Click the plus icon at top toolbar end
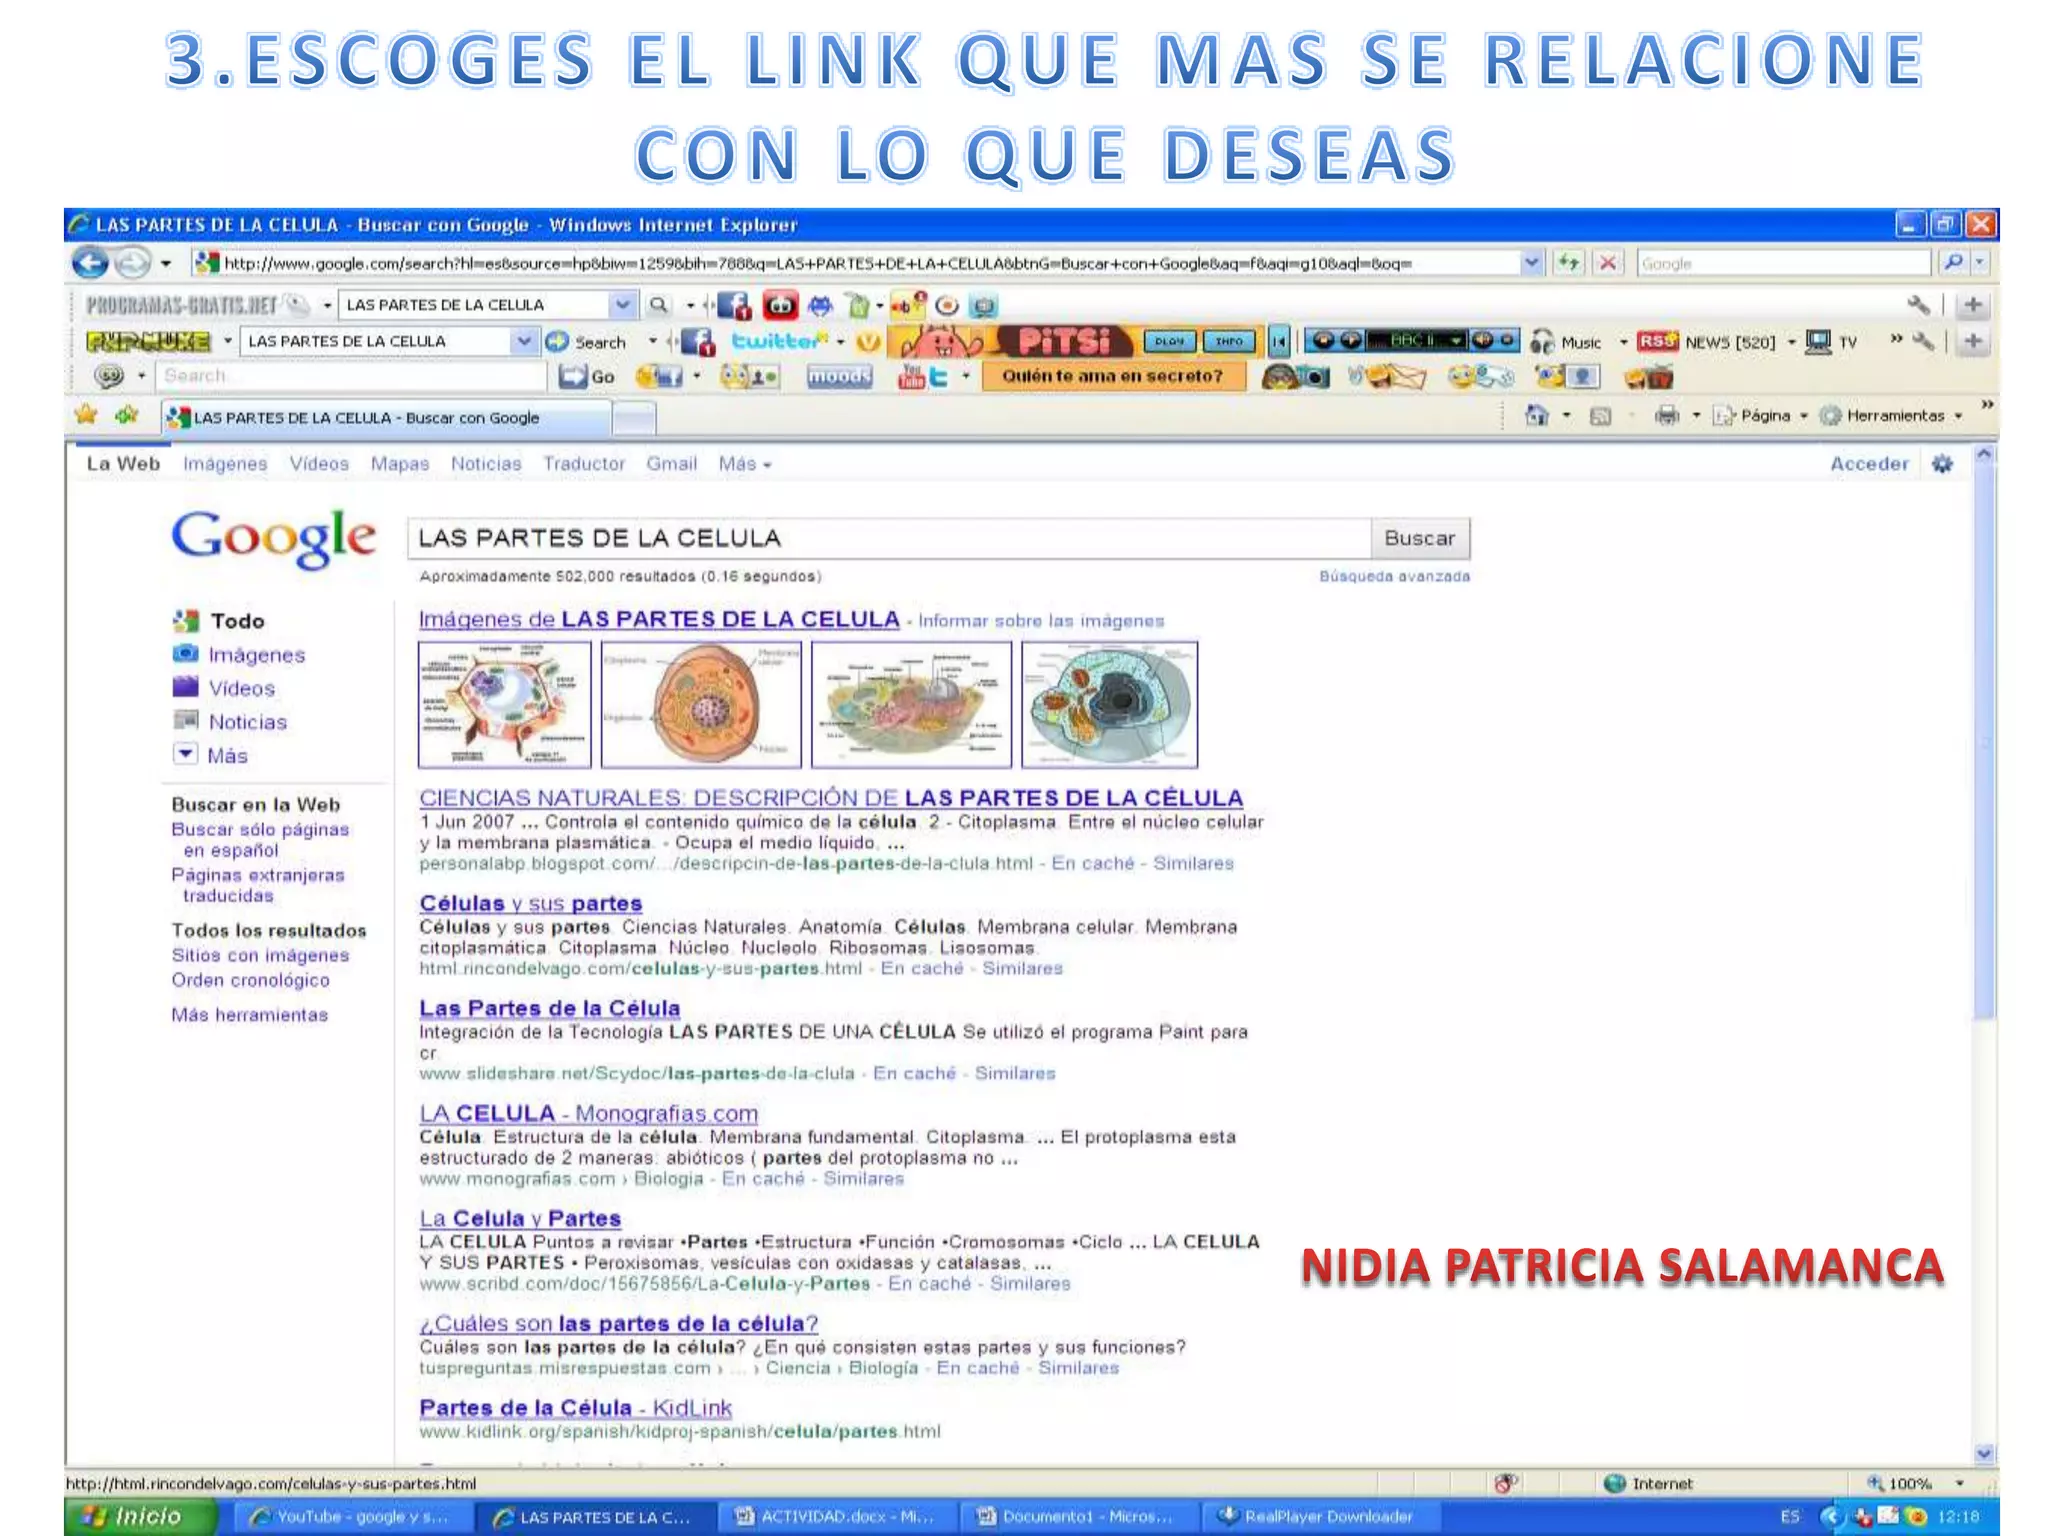2048x1536 pixels. point(1972,305)
